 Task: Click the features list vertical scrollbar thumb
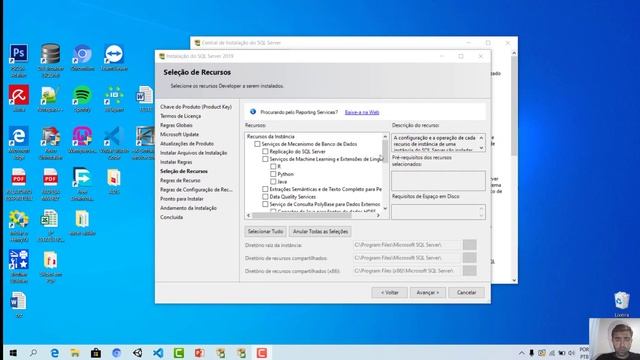pyautogui.click(x=385, y=152)
